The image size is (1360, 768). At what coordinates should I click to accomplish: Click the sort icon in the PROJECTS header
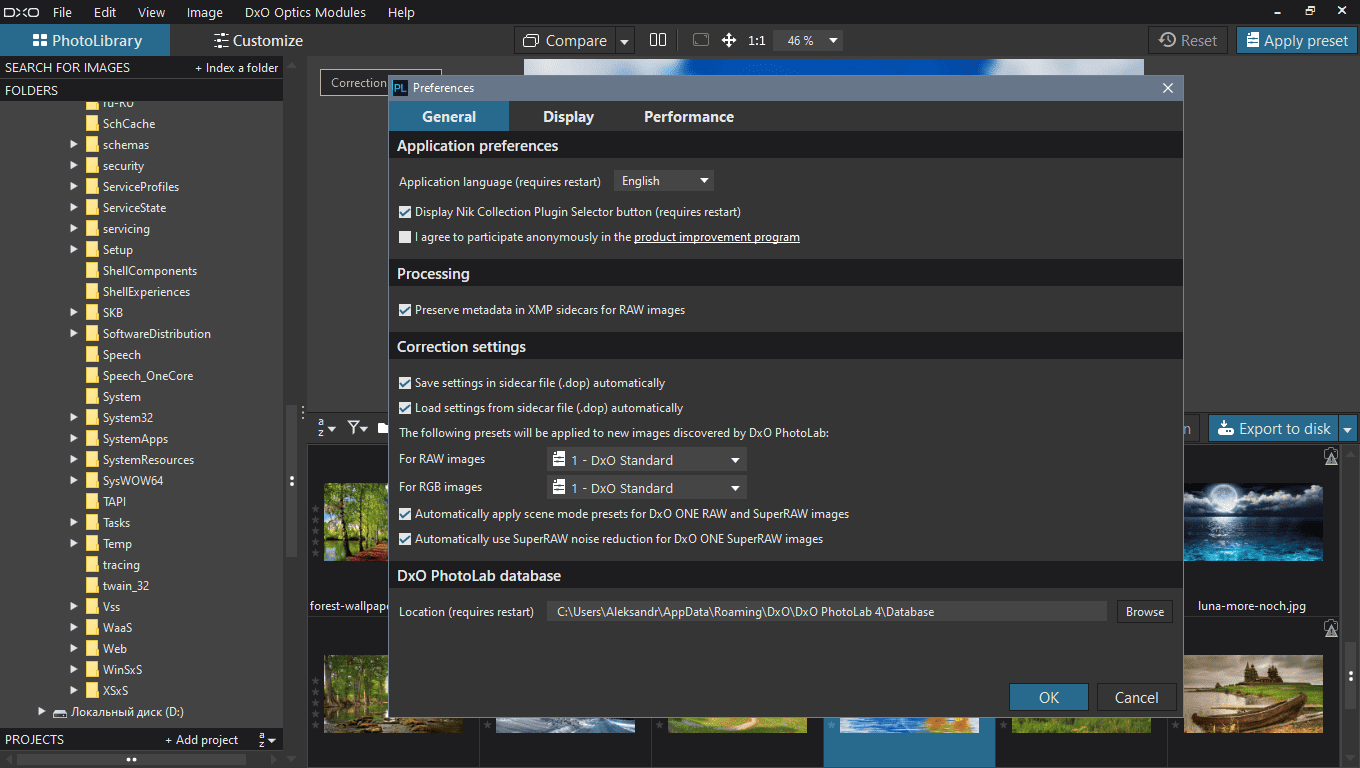(266, 740)
